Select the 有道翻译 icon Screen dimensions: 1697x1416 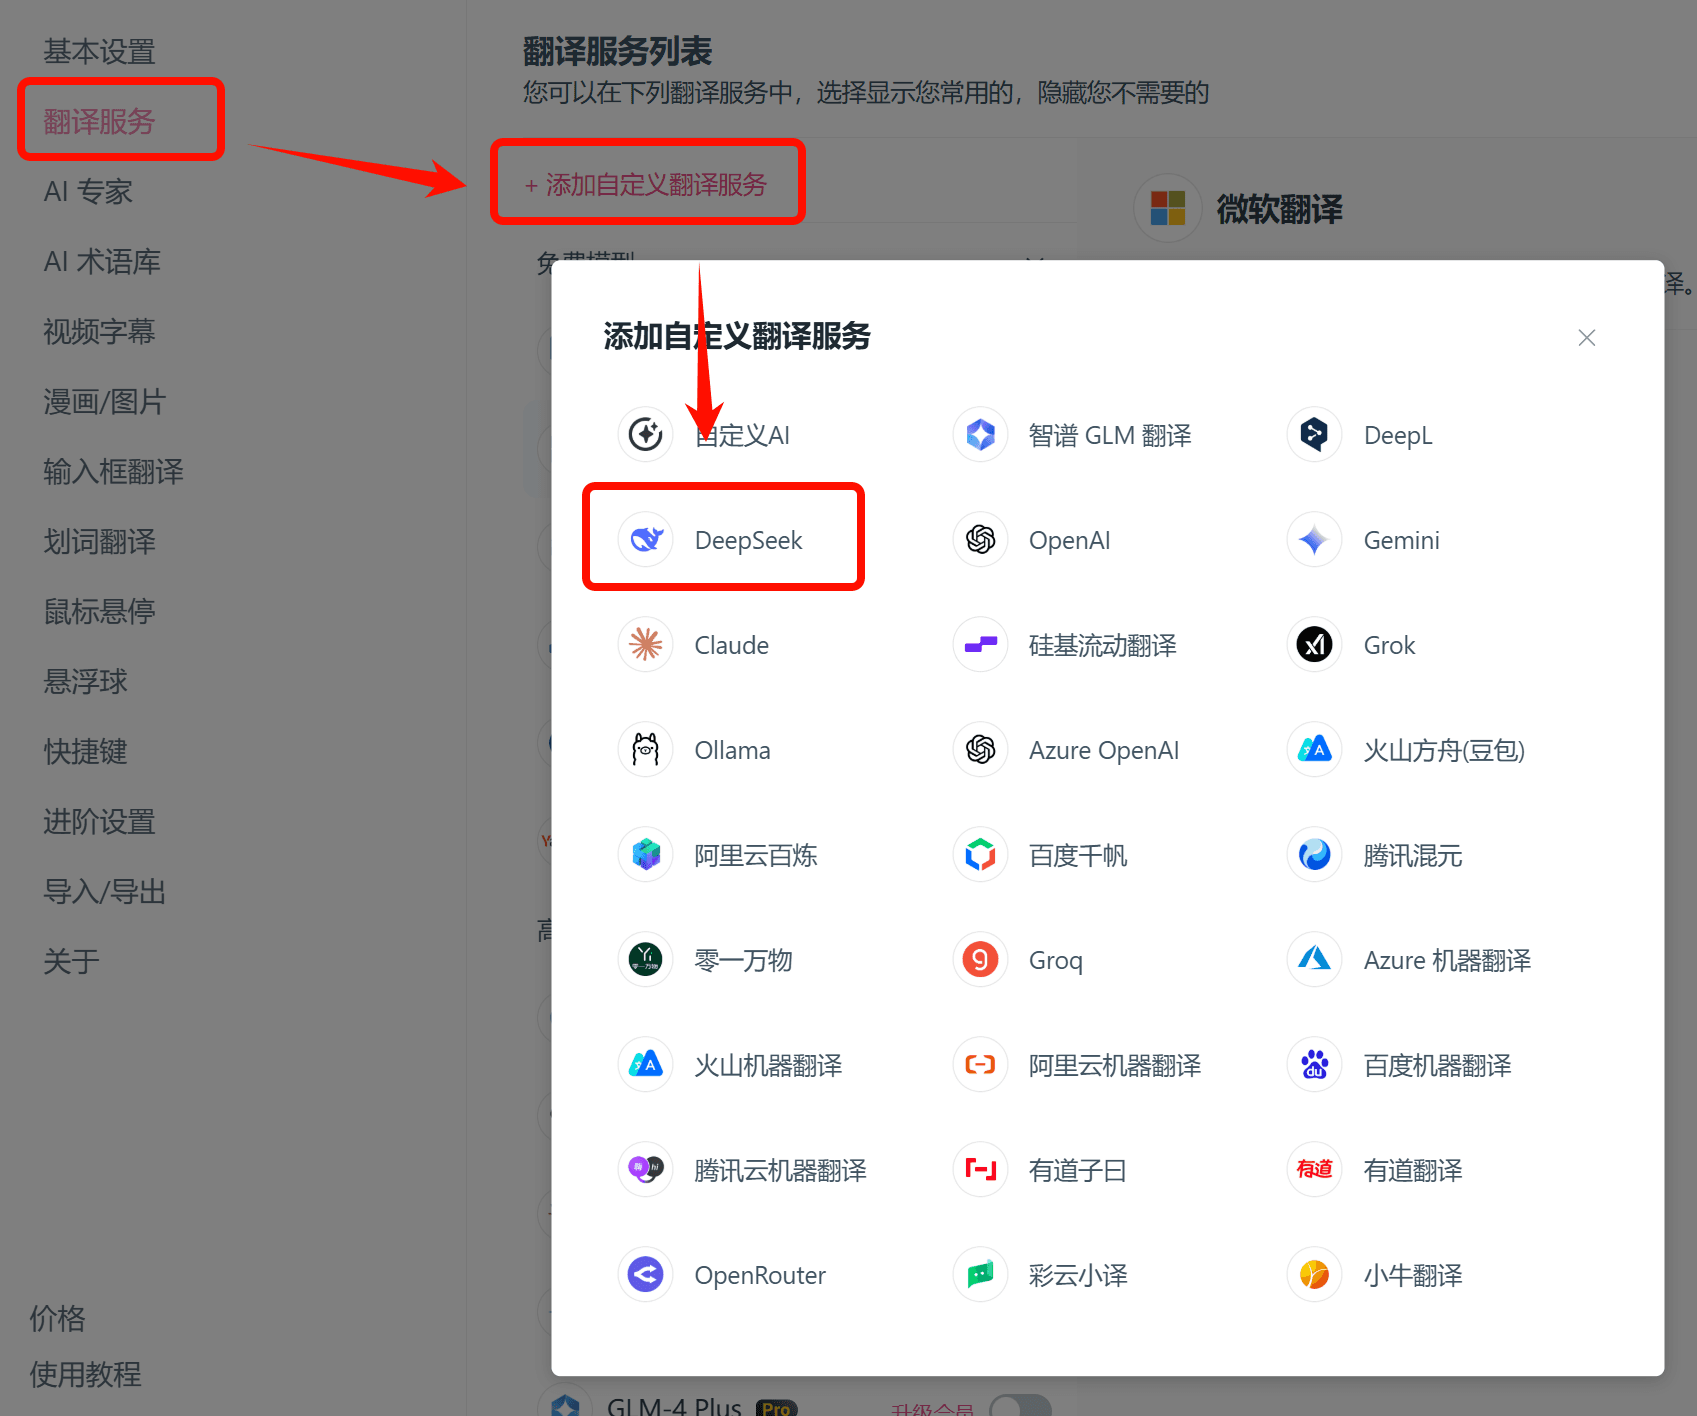click(1314, 1170)
